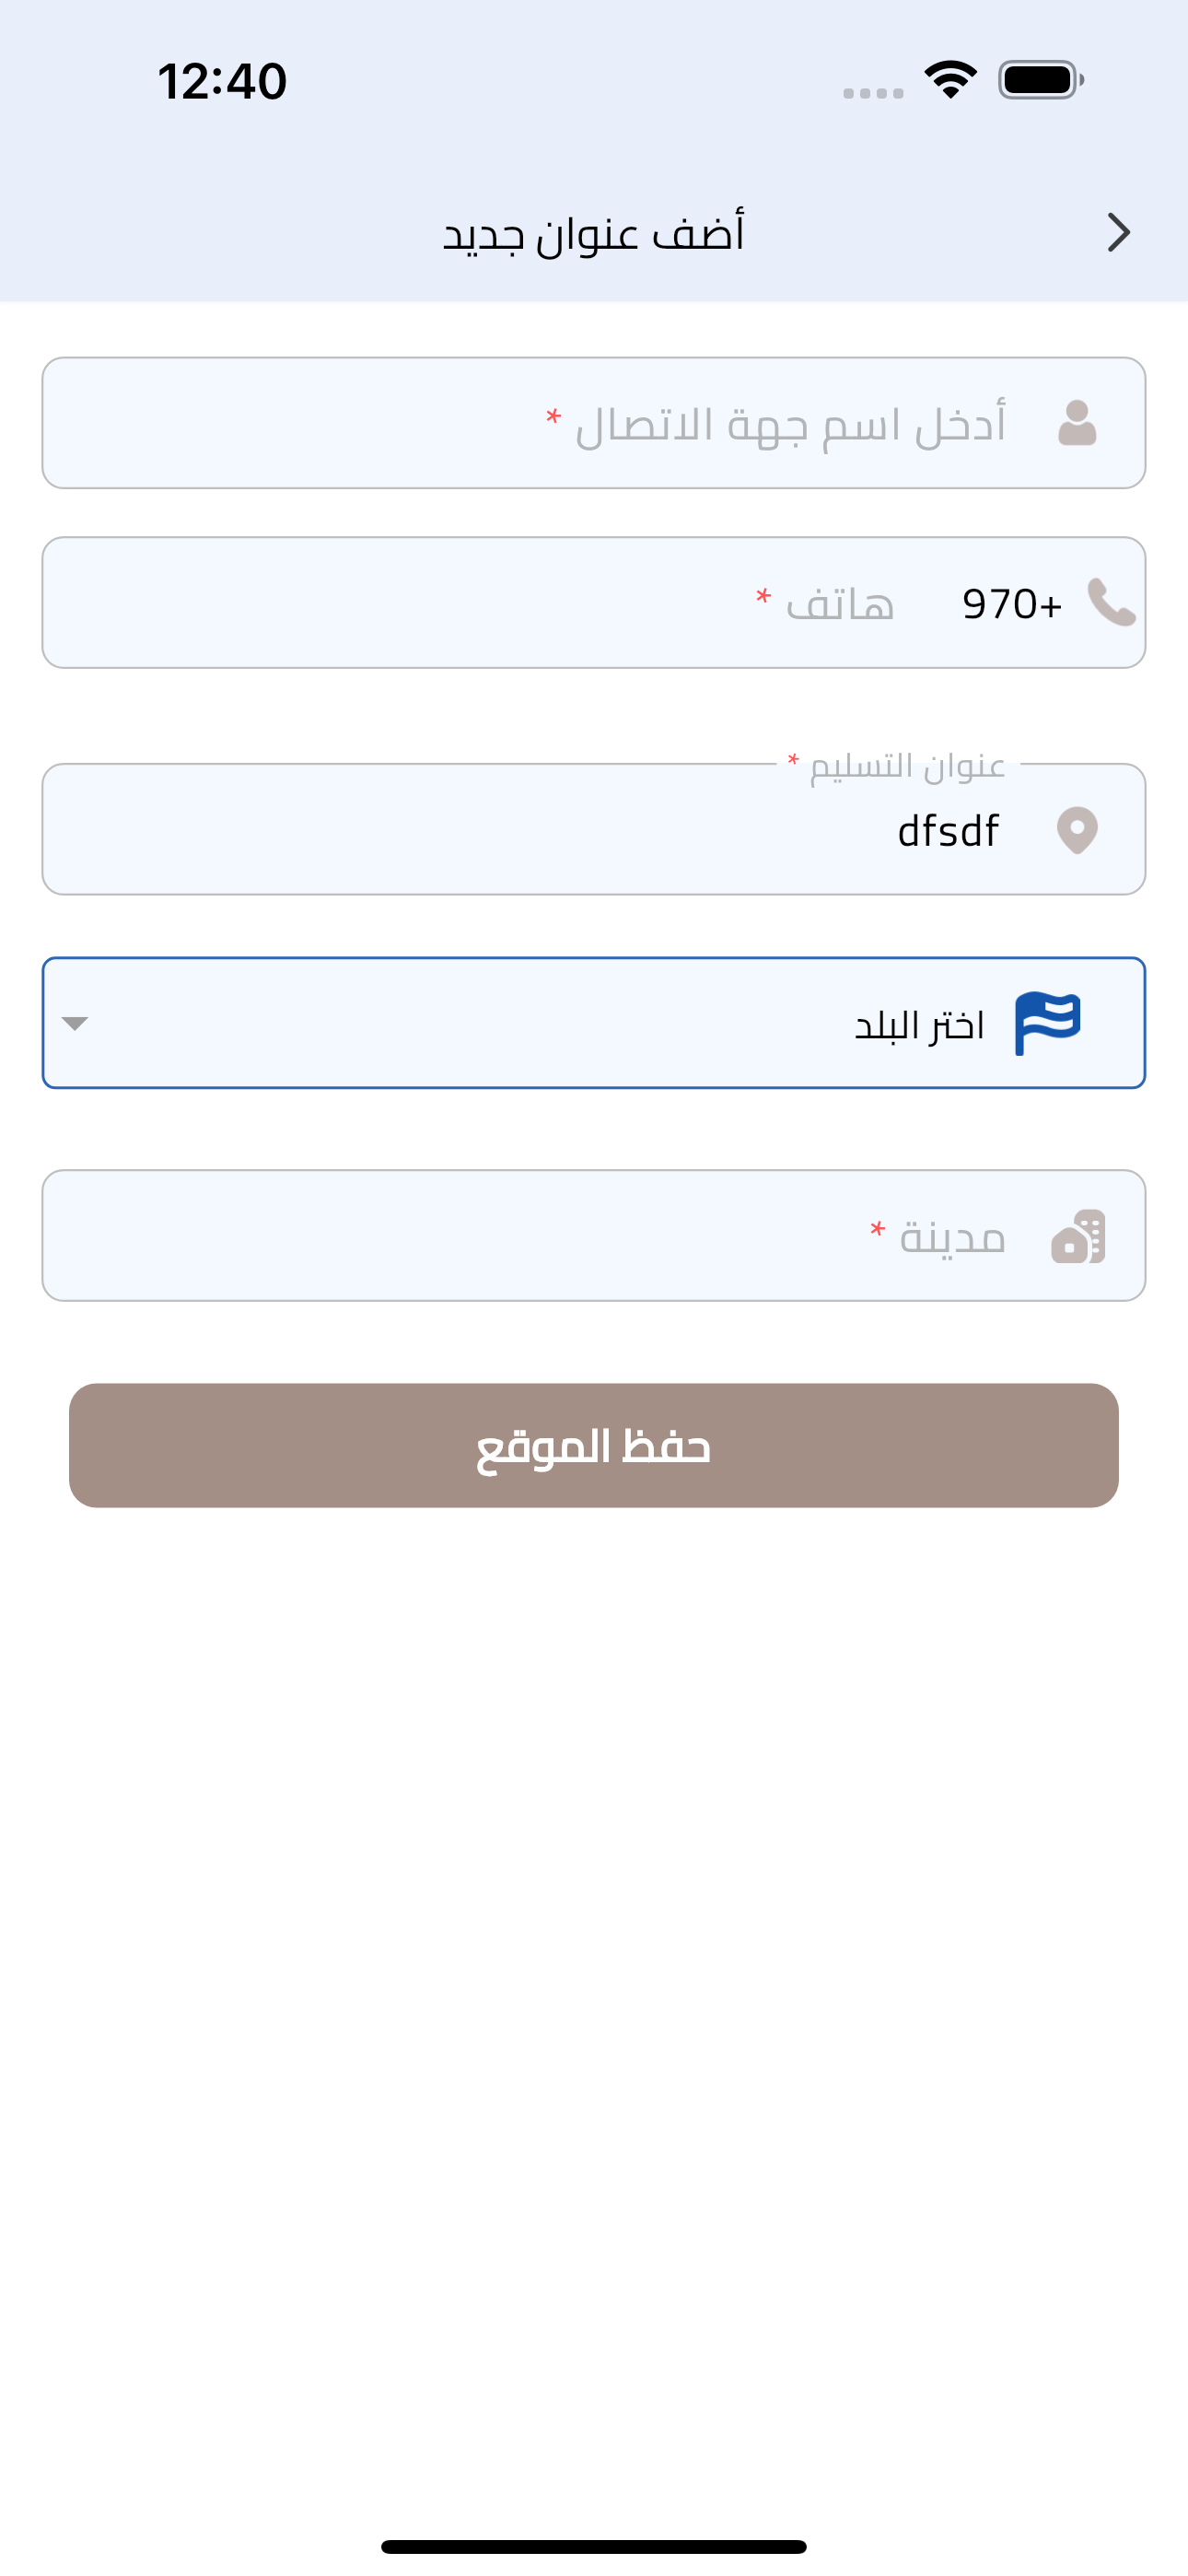This screenshot has width=1188, height=2576.
Task: Click the phone handset icon
Action: pyautogui.click(x=1111, y=602)
